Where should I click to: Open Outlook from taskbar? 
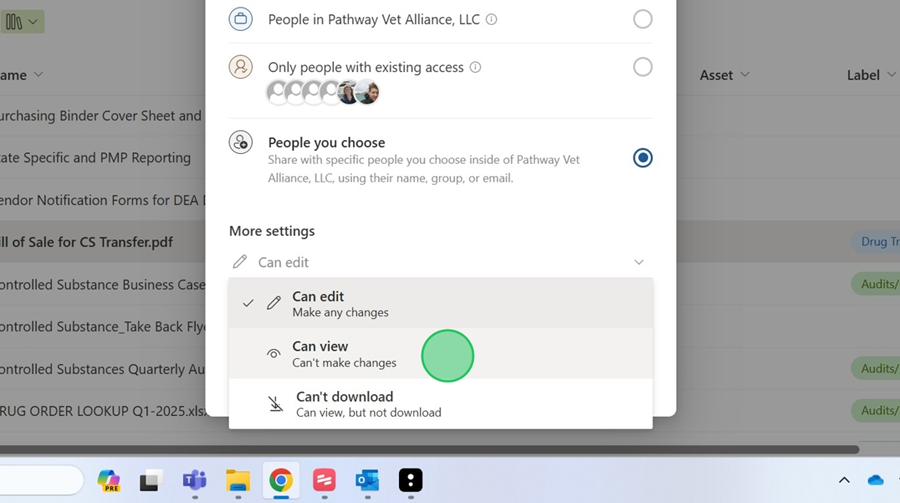(x=367, y=481)
